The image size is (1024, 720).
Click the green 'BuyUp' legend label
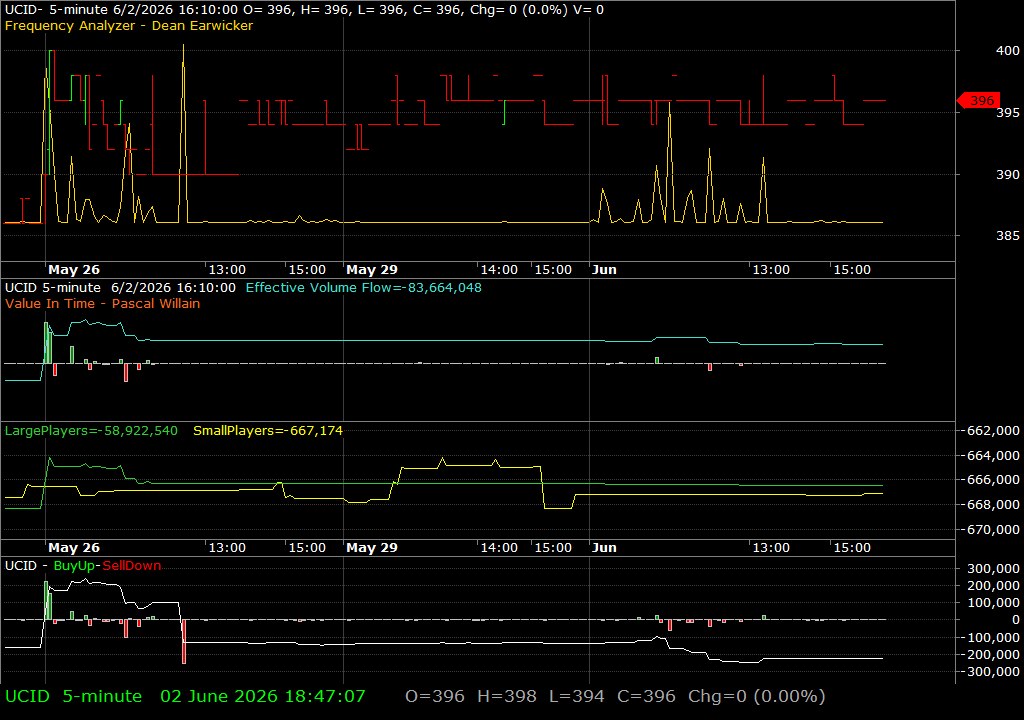(x=74, y=566)
